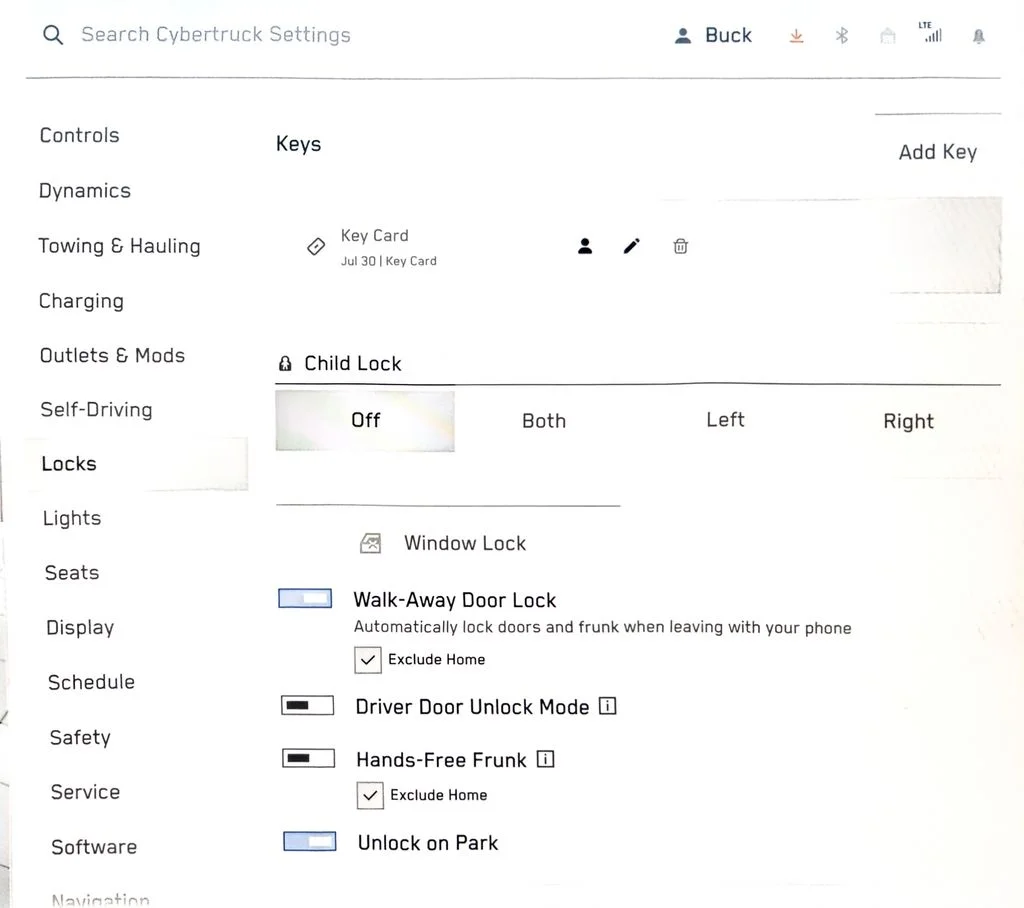
Task: Tap the Window Lock icon
Action: coord(370,543)
